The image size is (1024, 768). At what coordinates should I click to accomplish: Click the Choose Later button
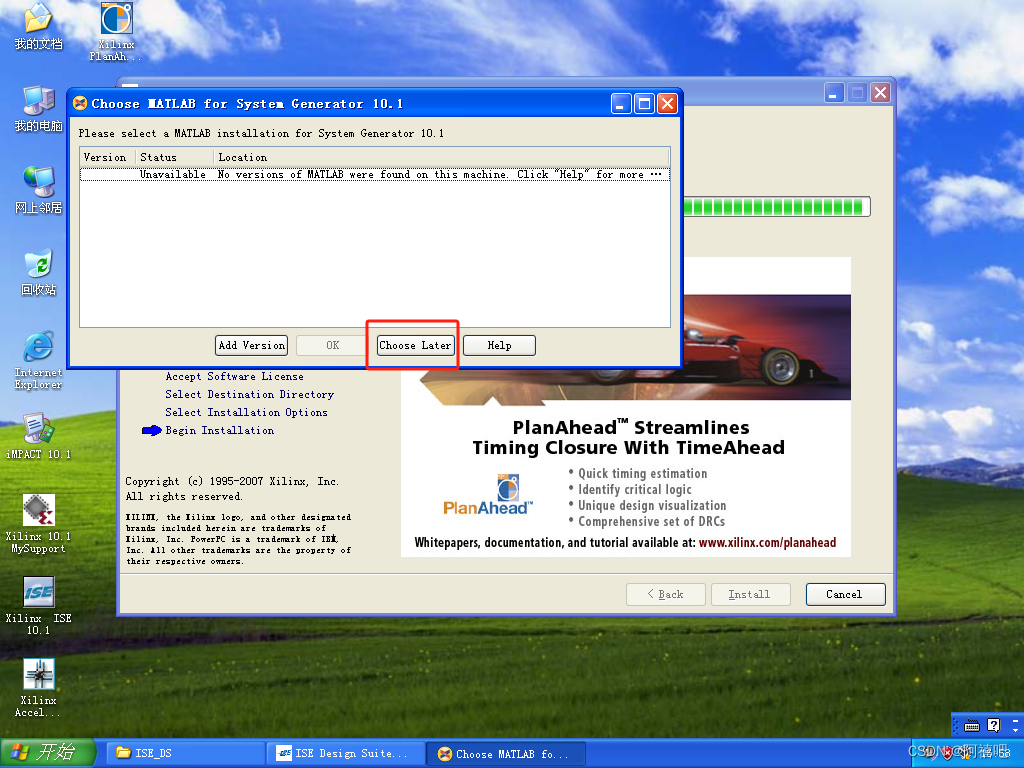pyautogui.click(x=415, y=345)
